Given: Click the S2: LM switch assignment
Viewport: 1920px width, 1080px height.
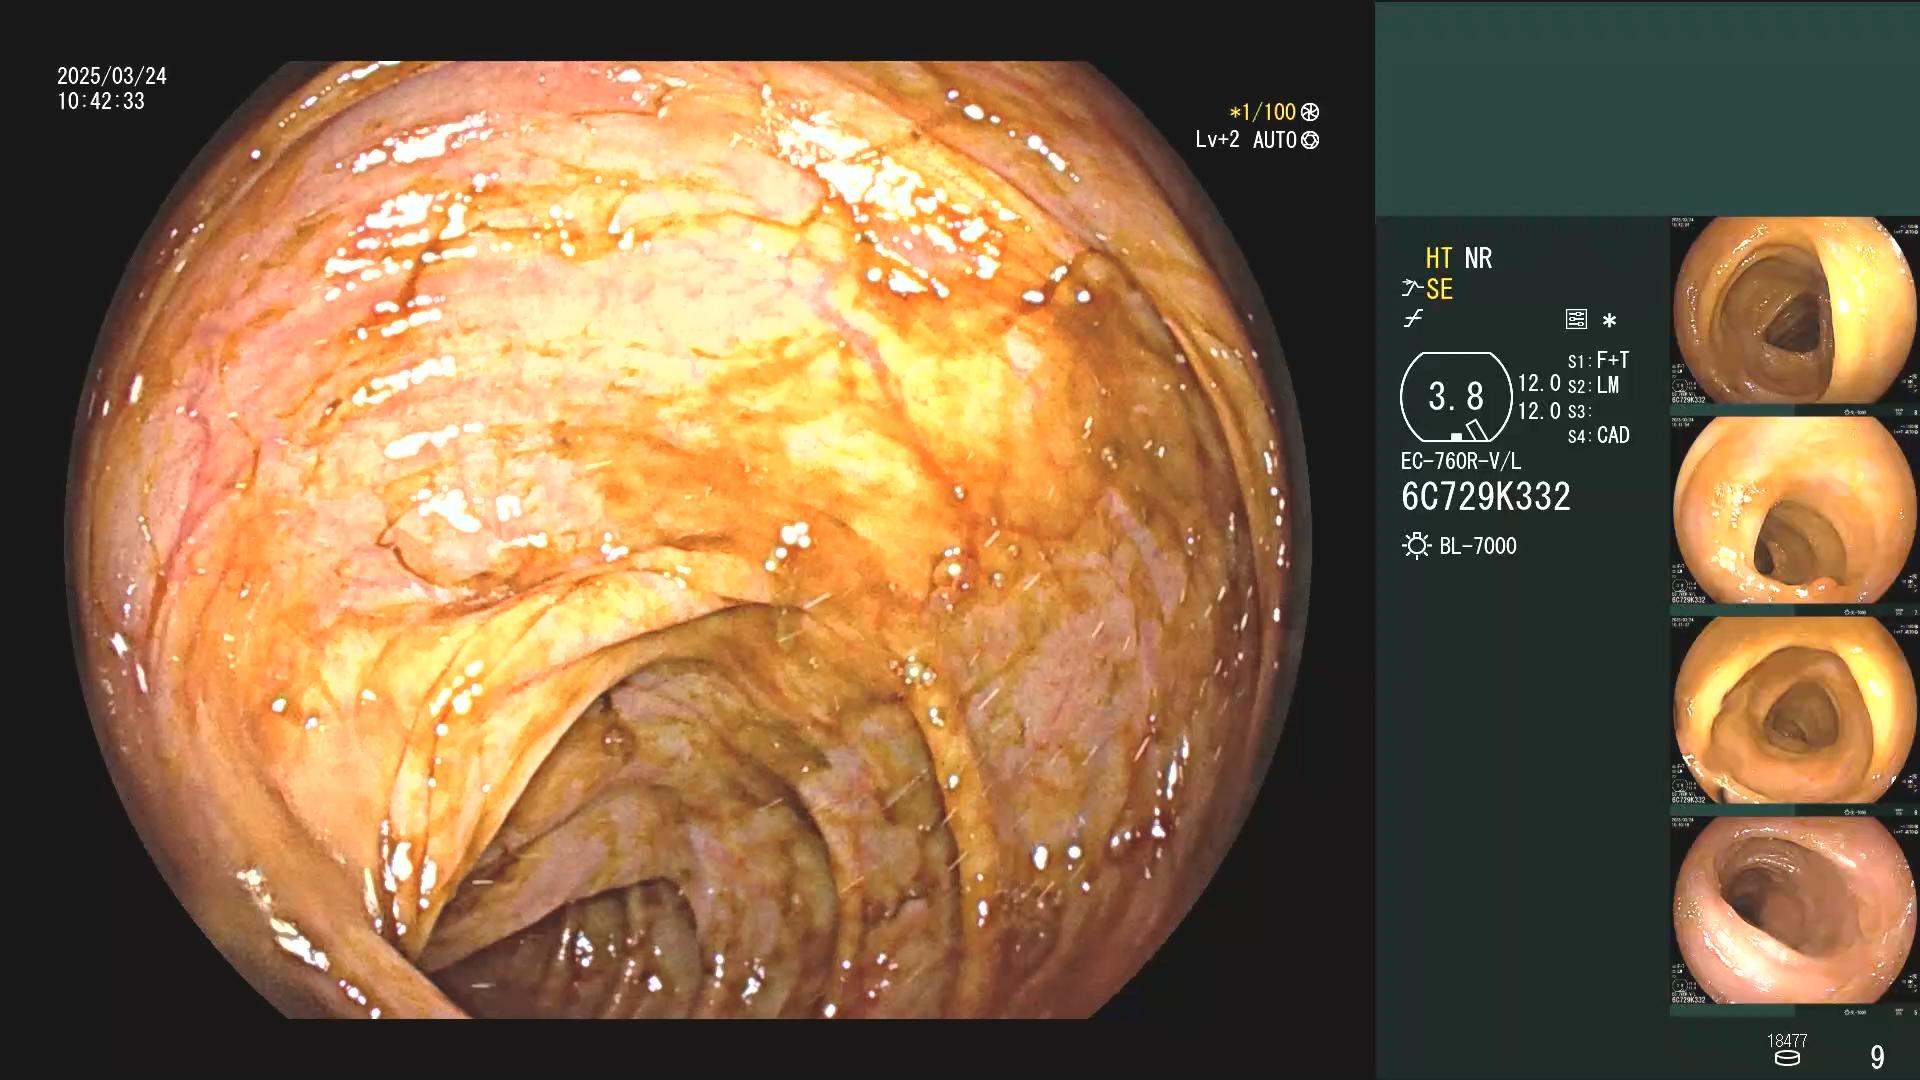Looking at the screenshot, I should [x=1593, y=385].
